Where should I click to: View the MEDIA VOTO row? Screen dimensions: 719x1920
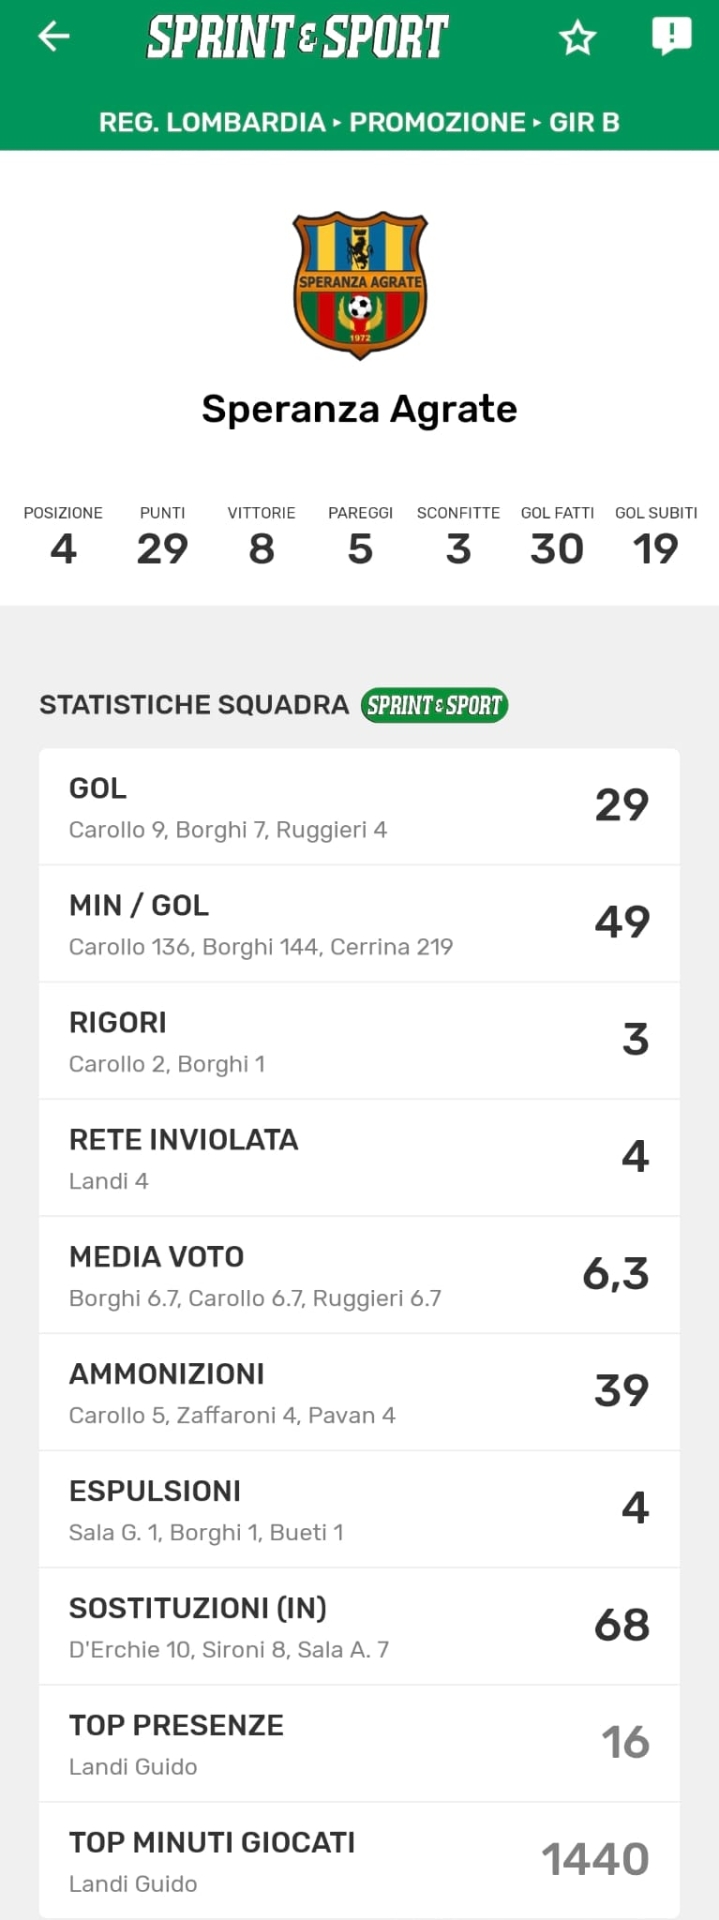point(359,1275)
